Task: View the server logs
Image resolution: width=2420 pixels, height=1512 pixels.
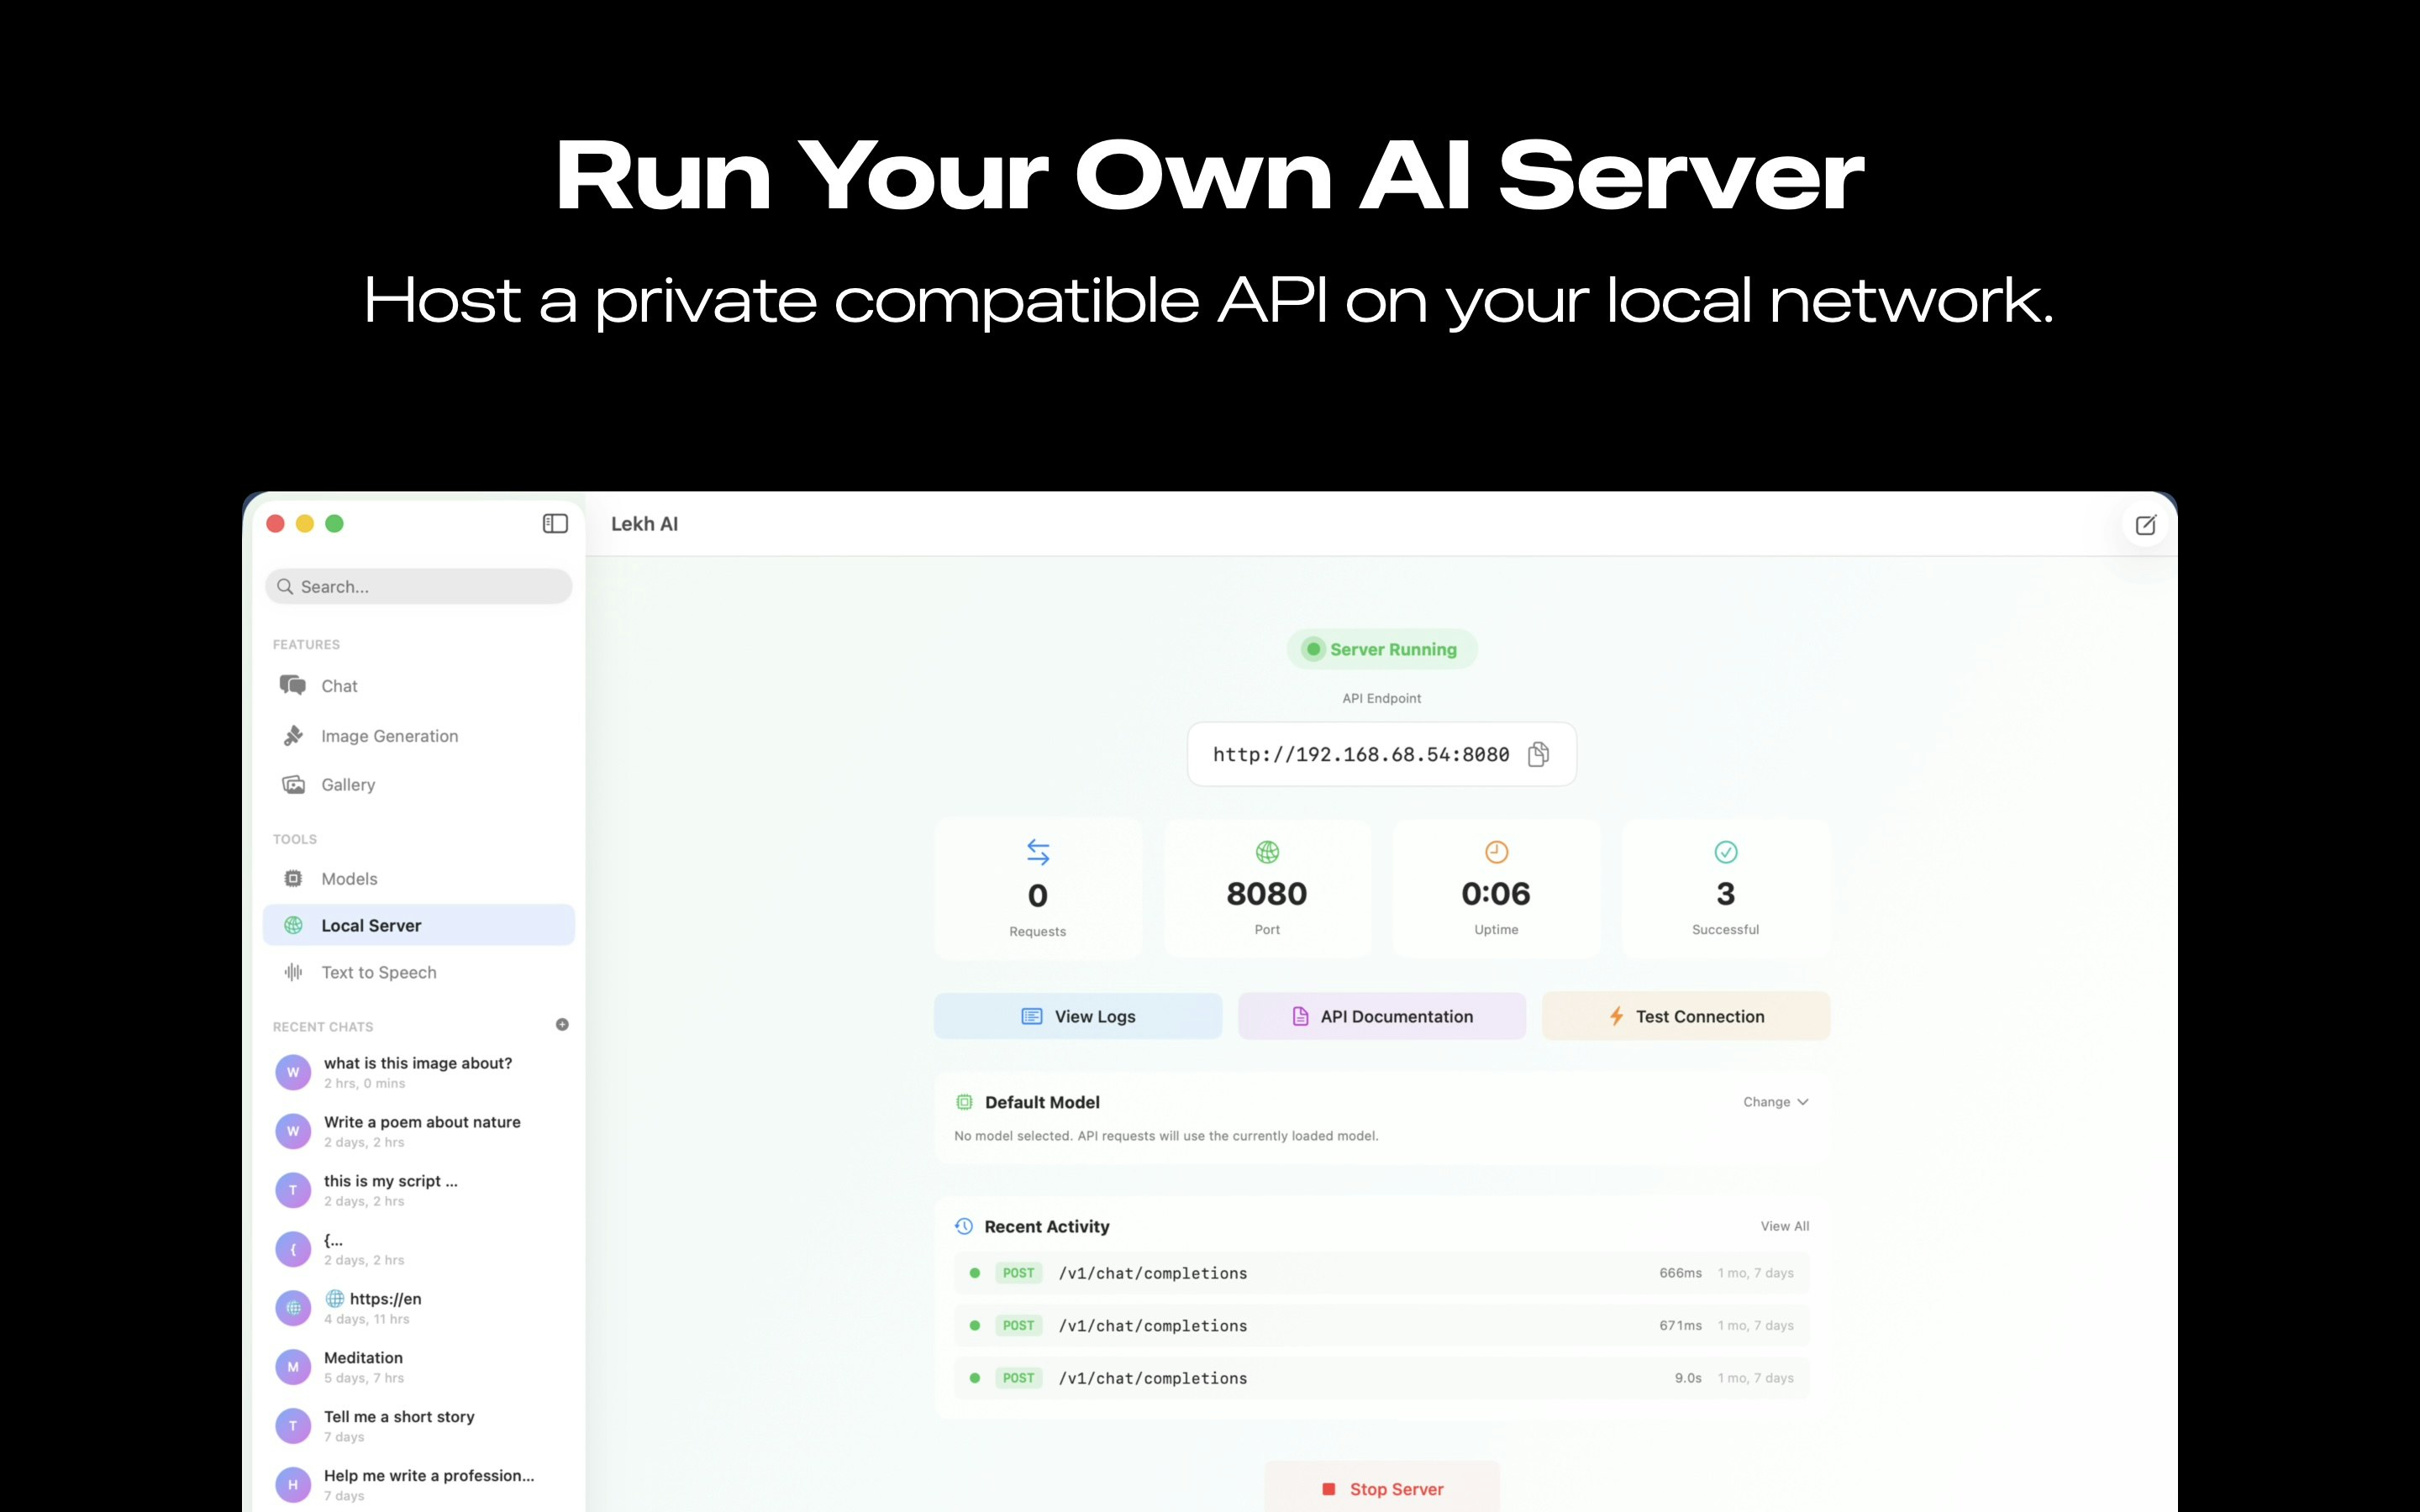Action: (1078, 1015)
